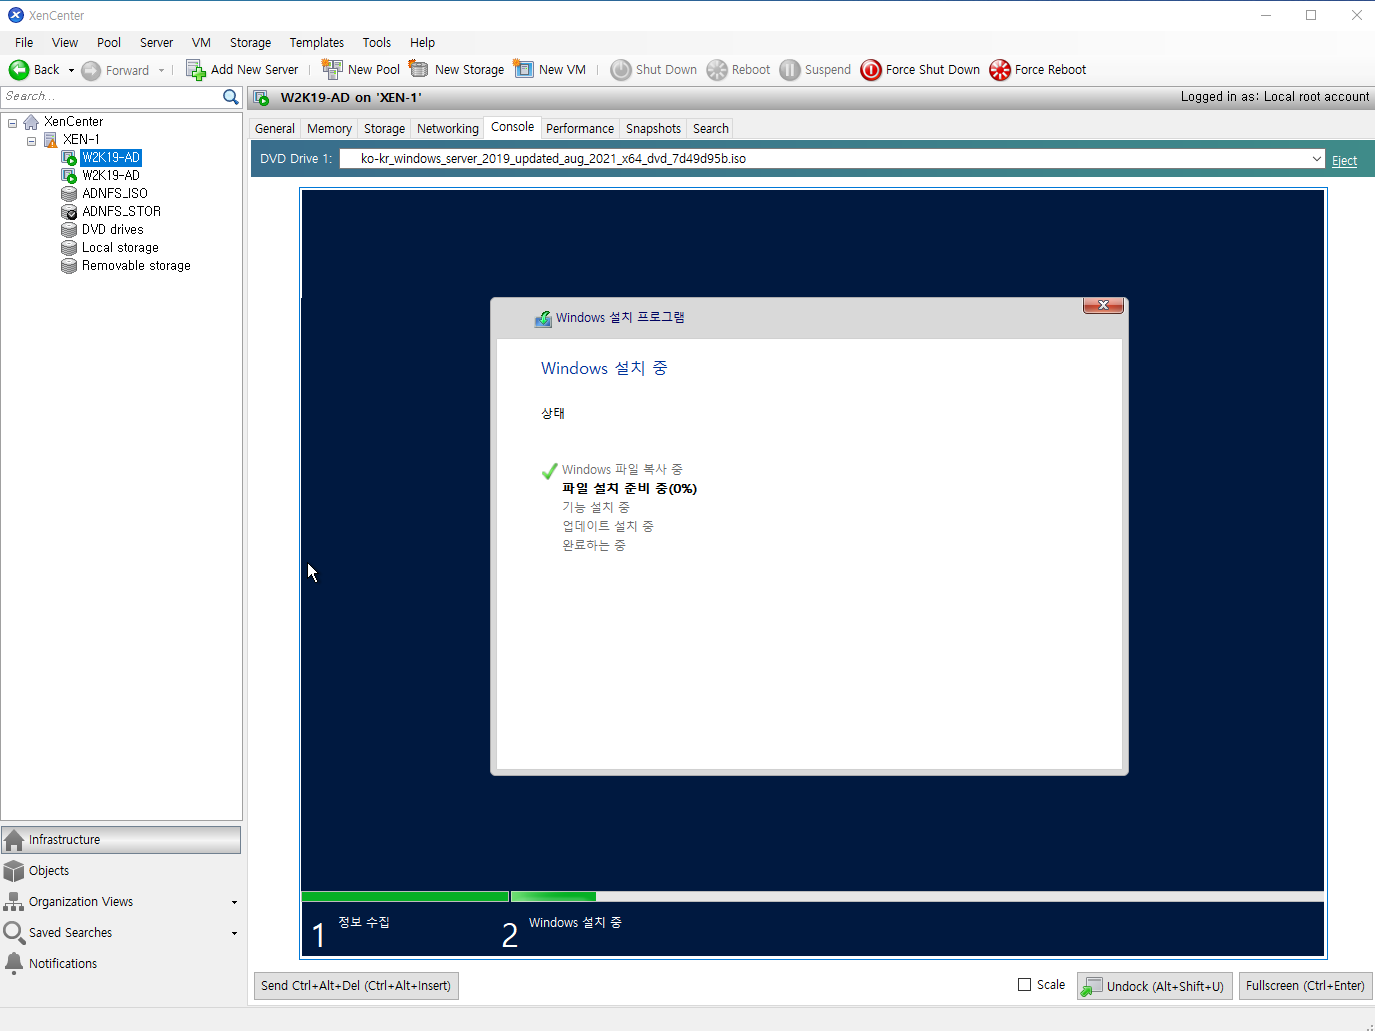
Task: Switch to the Performance tab
Action: tap(580, 129)
